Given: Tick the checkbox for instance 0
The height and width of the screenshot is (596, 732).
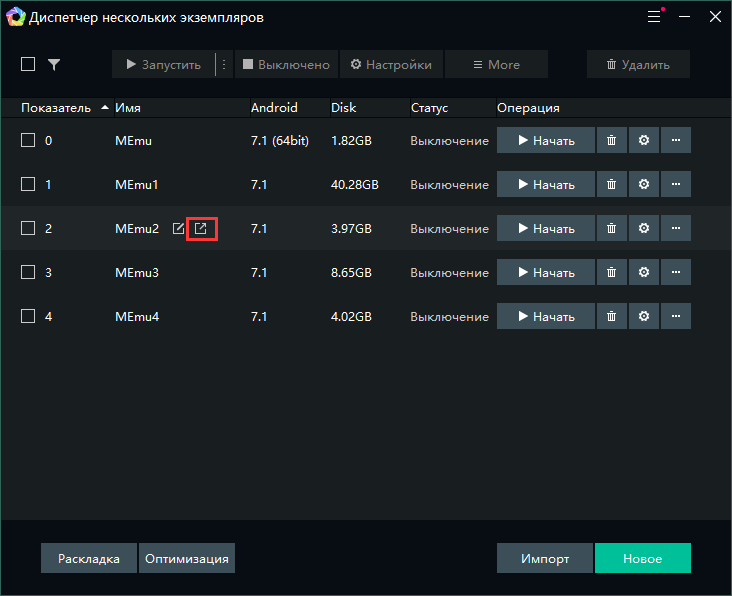Looking at the screenshot, I should coord(28,141).
